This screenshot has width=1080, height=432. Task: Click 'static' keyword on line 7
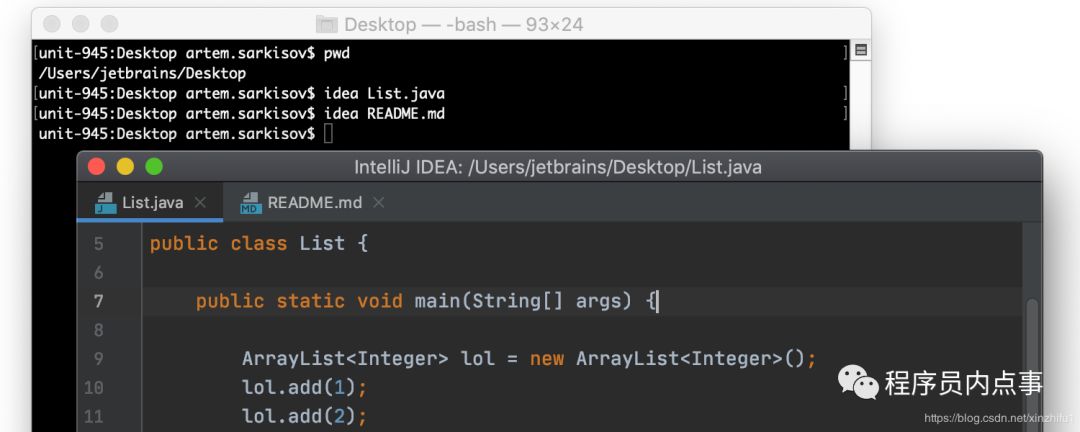(x=311, y=301)
